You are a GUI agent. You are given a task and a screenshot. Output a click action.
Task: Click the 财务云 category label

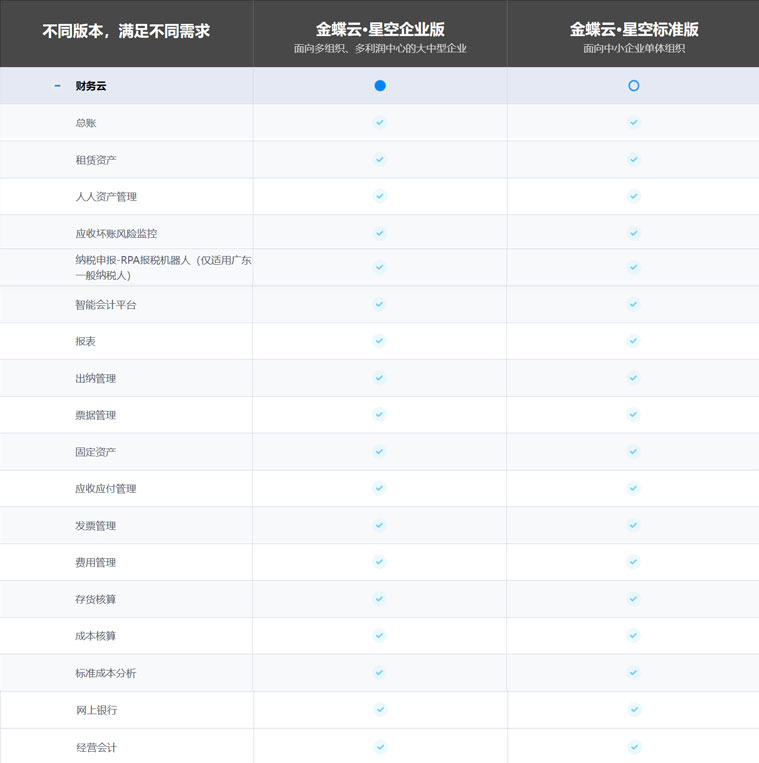(91, 86)
